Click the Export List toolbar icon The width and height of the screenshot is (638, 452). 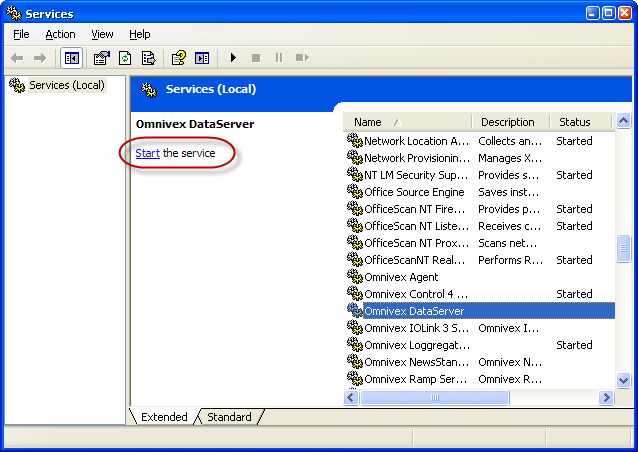coord(149,58)
